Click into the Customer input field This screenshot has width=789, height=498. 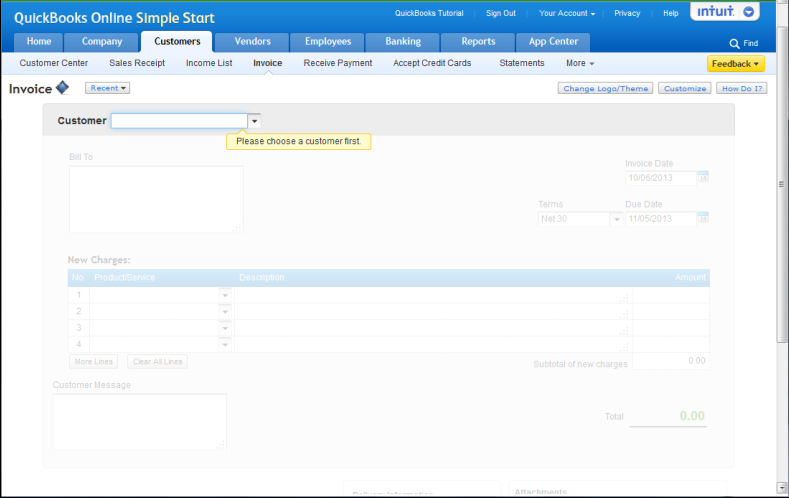pos(179,121)
